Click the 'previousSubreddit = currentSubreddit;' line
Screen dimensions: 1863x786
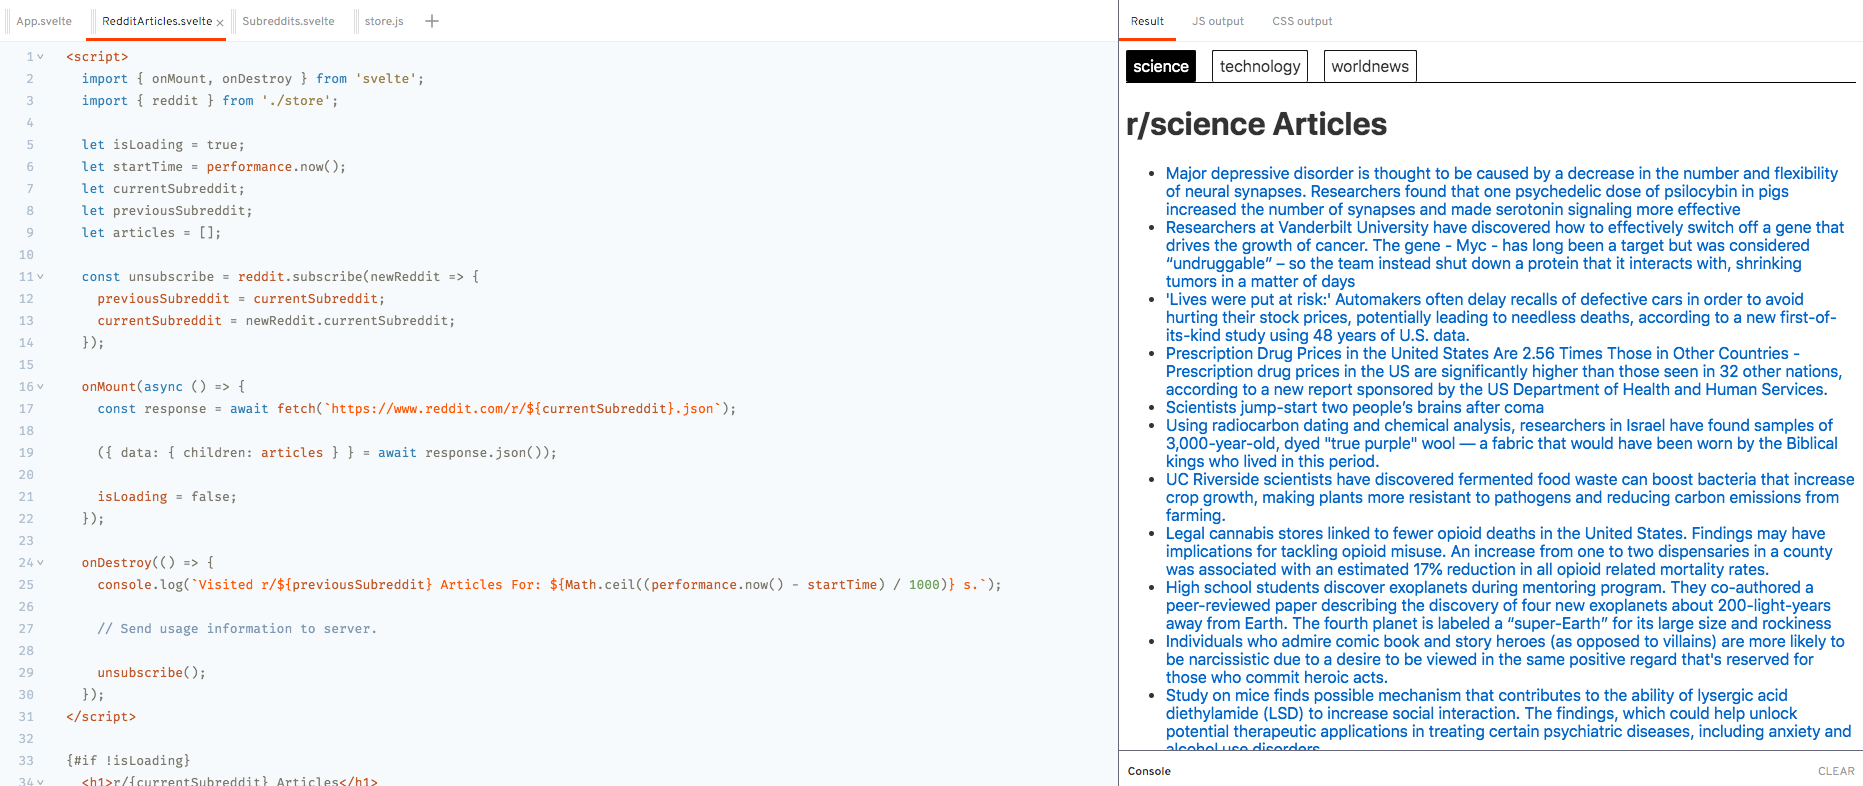tap(241, 299)
